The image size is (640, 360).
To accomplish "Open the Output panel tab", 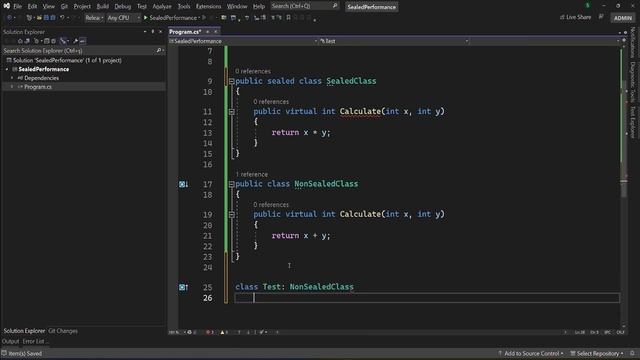I will [x=11, y=341].
